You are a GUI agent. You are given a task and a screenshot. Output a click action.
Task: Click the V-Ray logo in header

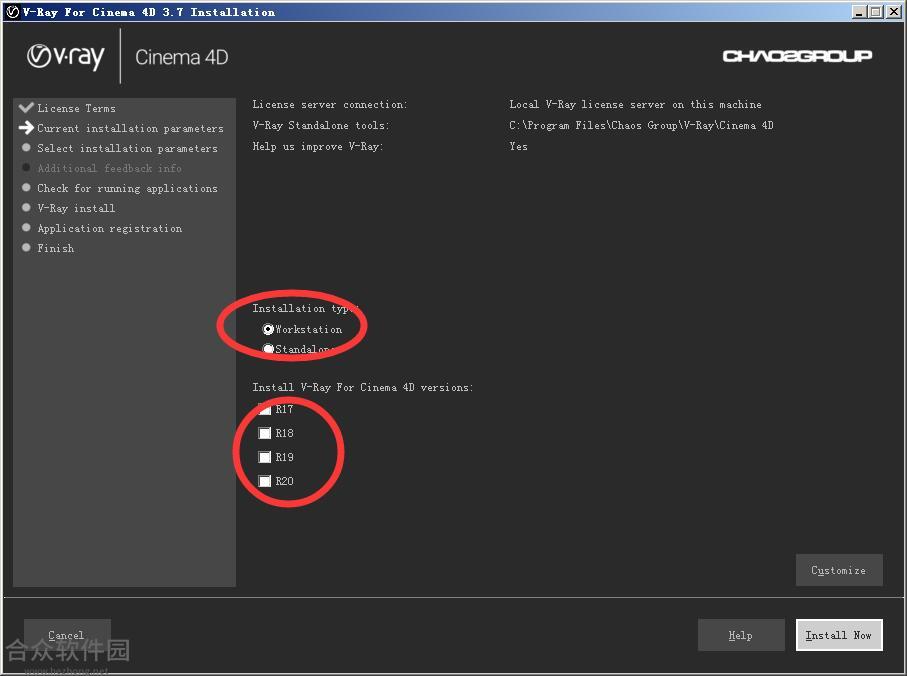pos(65,57)
